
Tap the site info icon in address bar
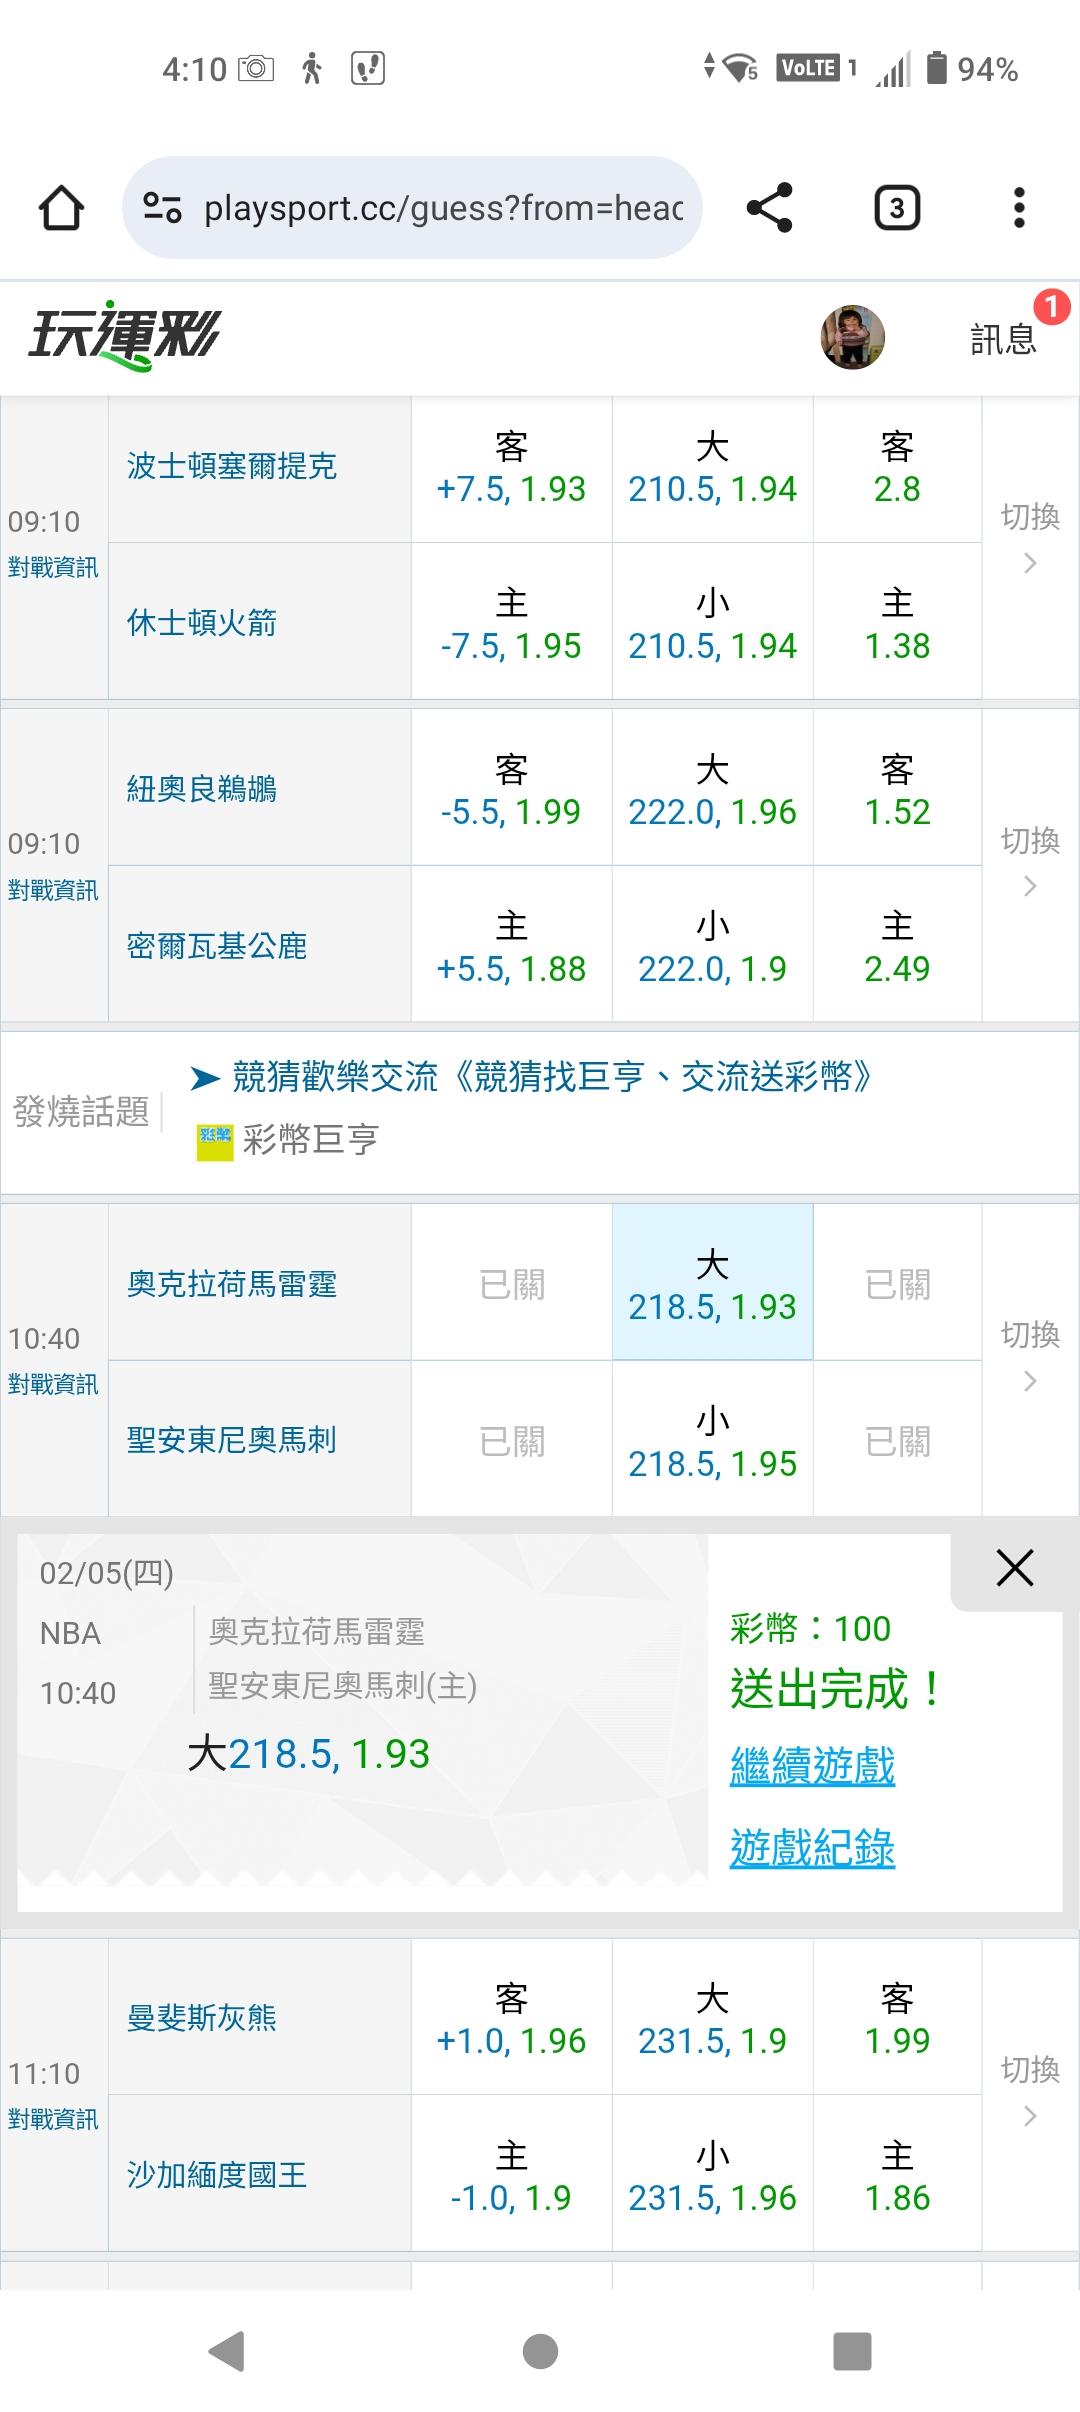[x=162, y=208]
